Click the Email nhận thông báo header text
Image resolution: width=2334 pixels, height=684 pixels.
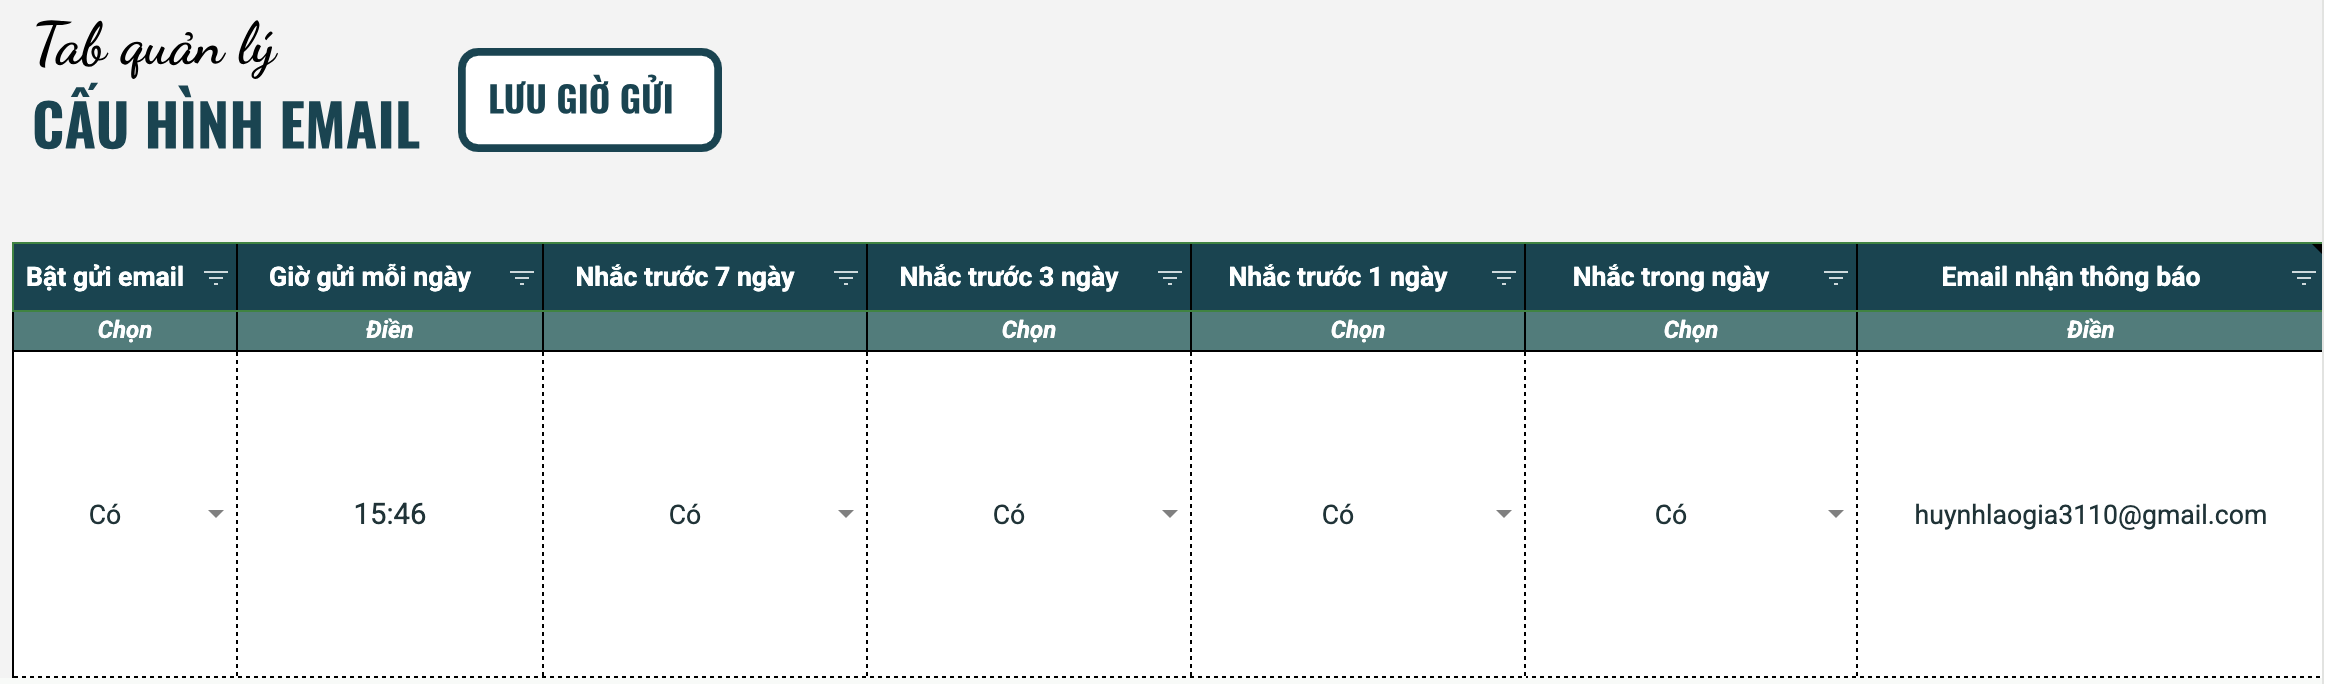pyautogui.click(x=2070, y=277)
